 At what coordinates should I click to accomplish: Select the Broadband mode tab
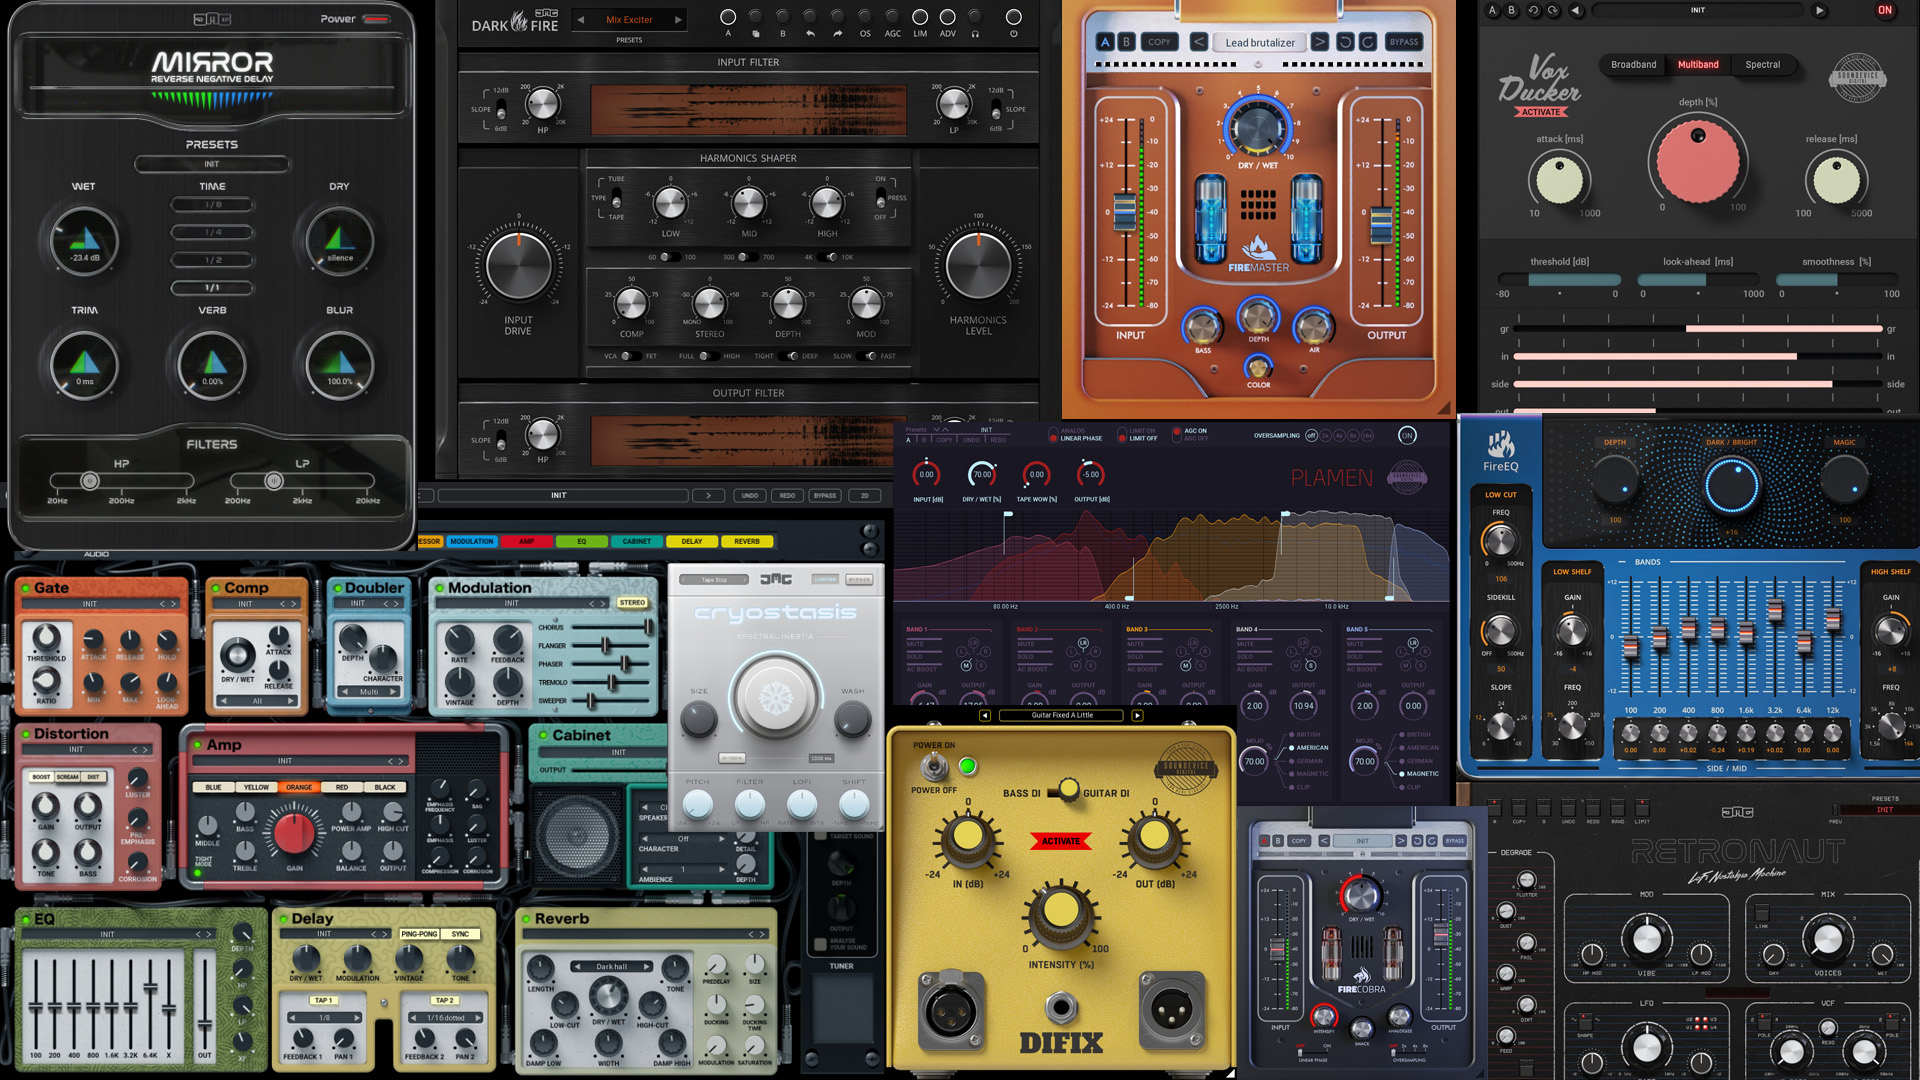click(1633, 65)
